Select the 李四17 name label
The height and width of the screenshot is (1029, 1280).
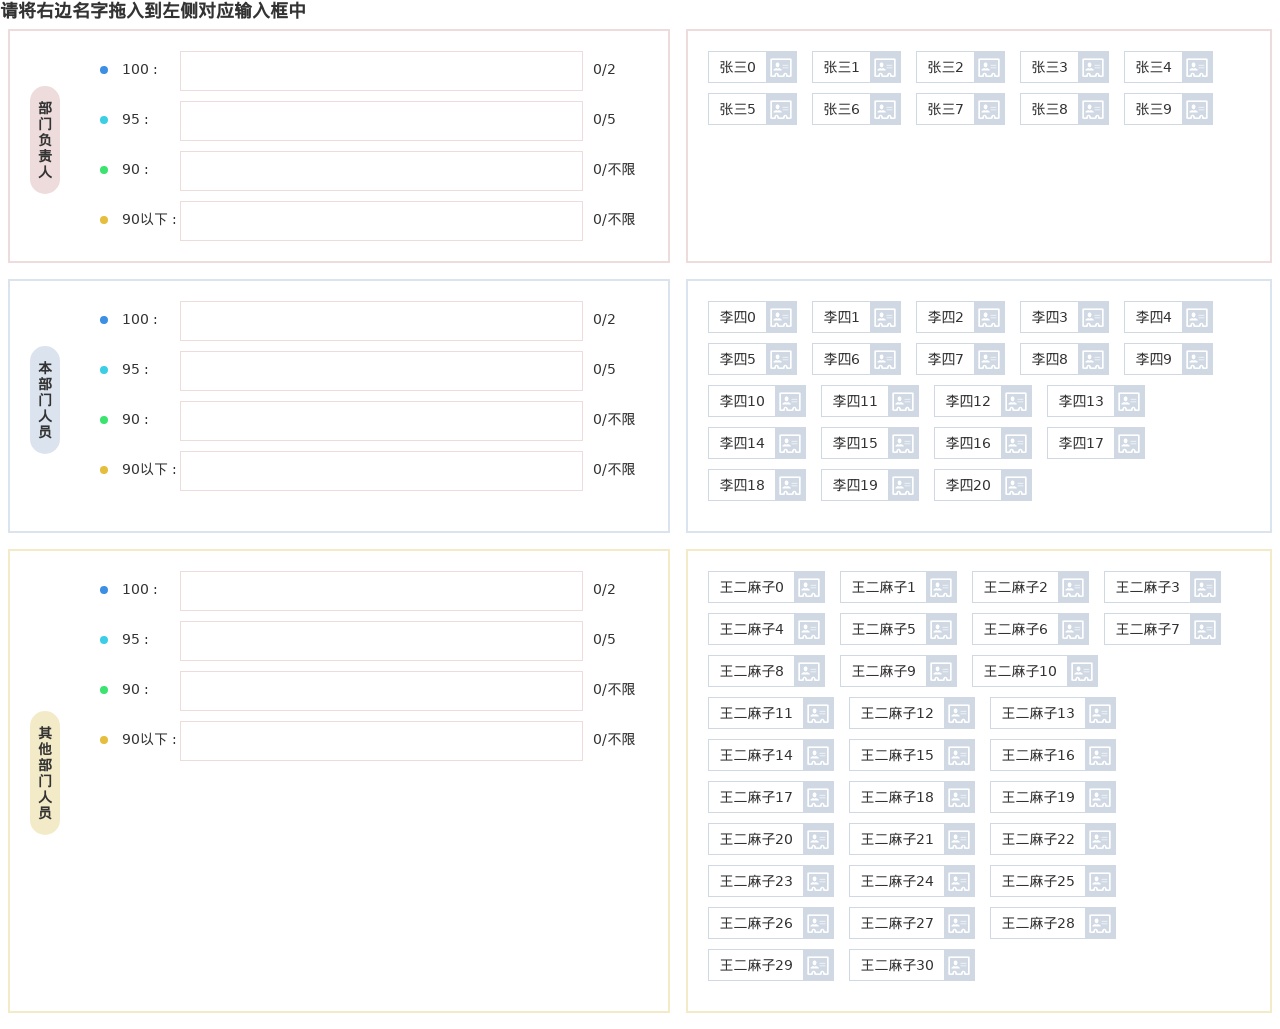tap(1081, 444)
